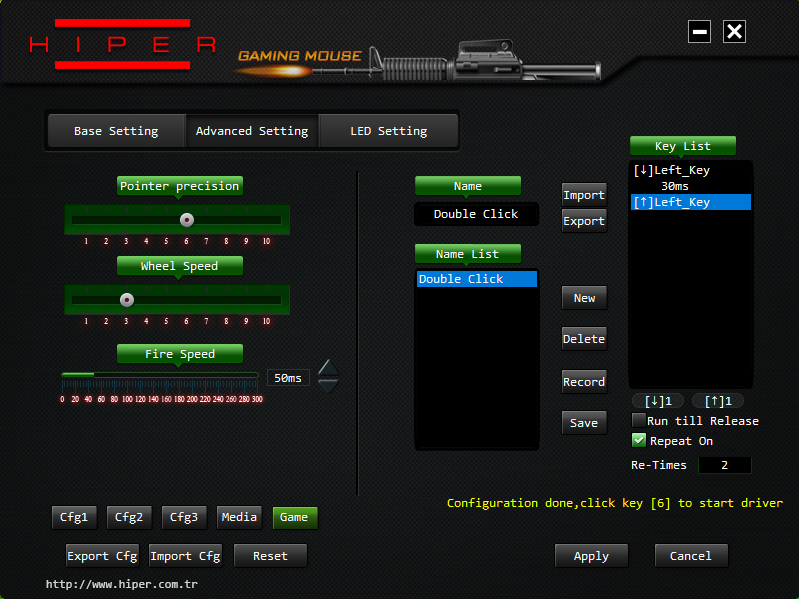Click the Wheel Speed slider knob
Screen dimensions: 799x601
click(x=127, y=300)
